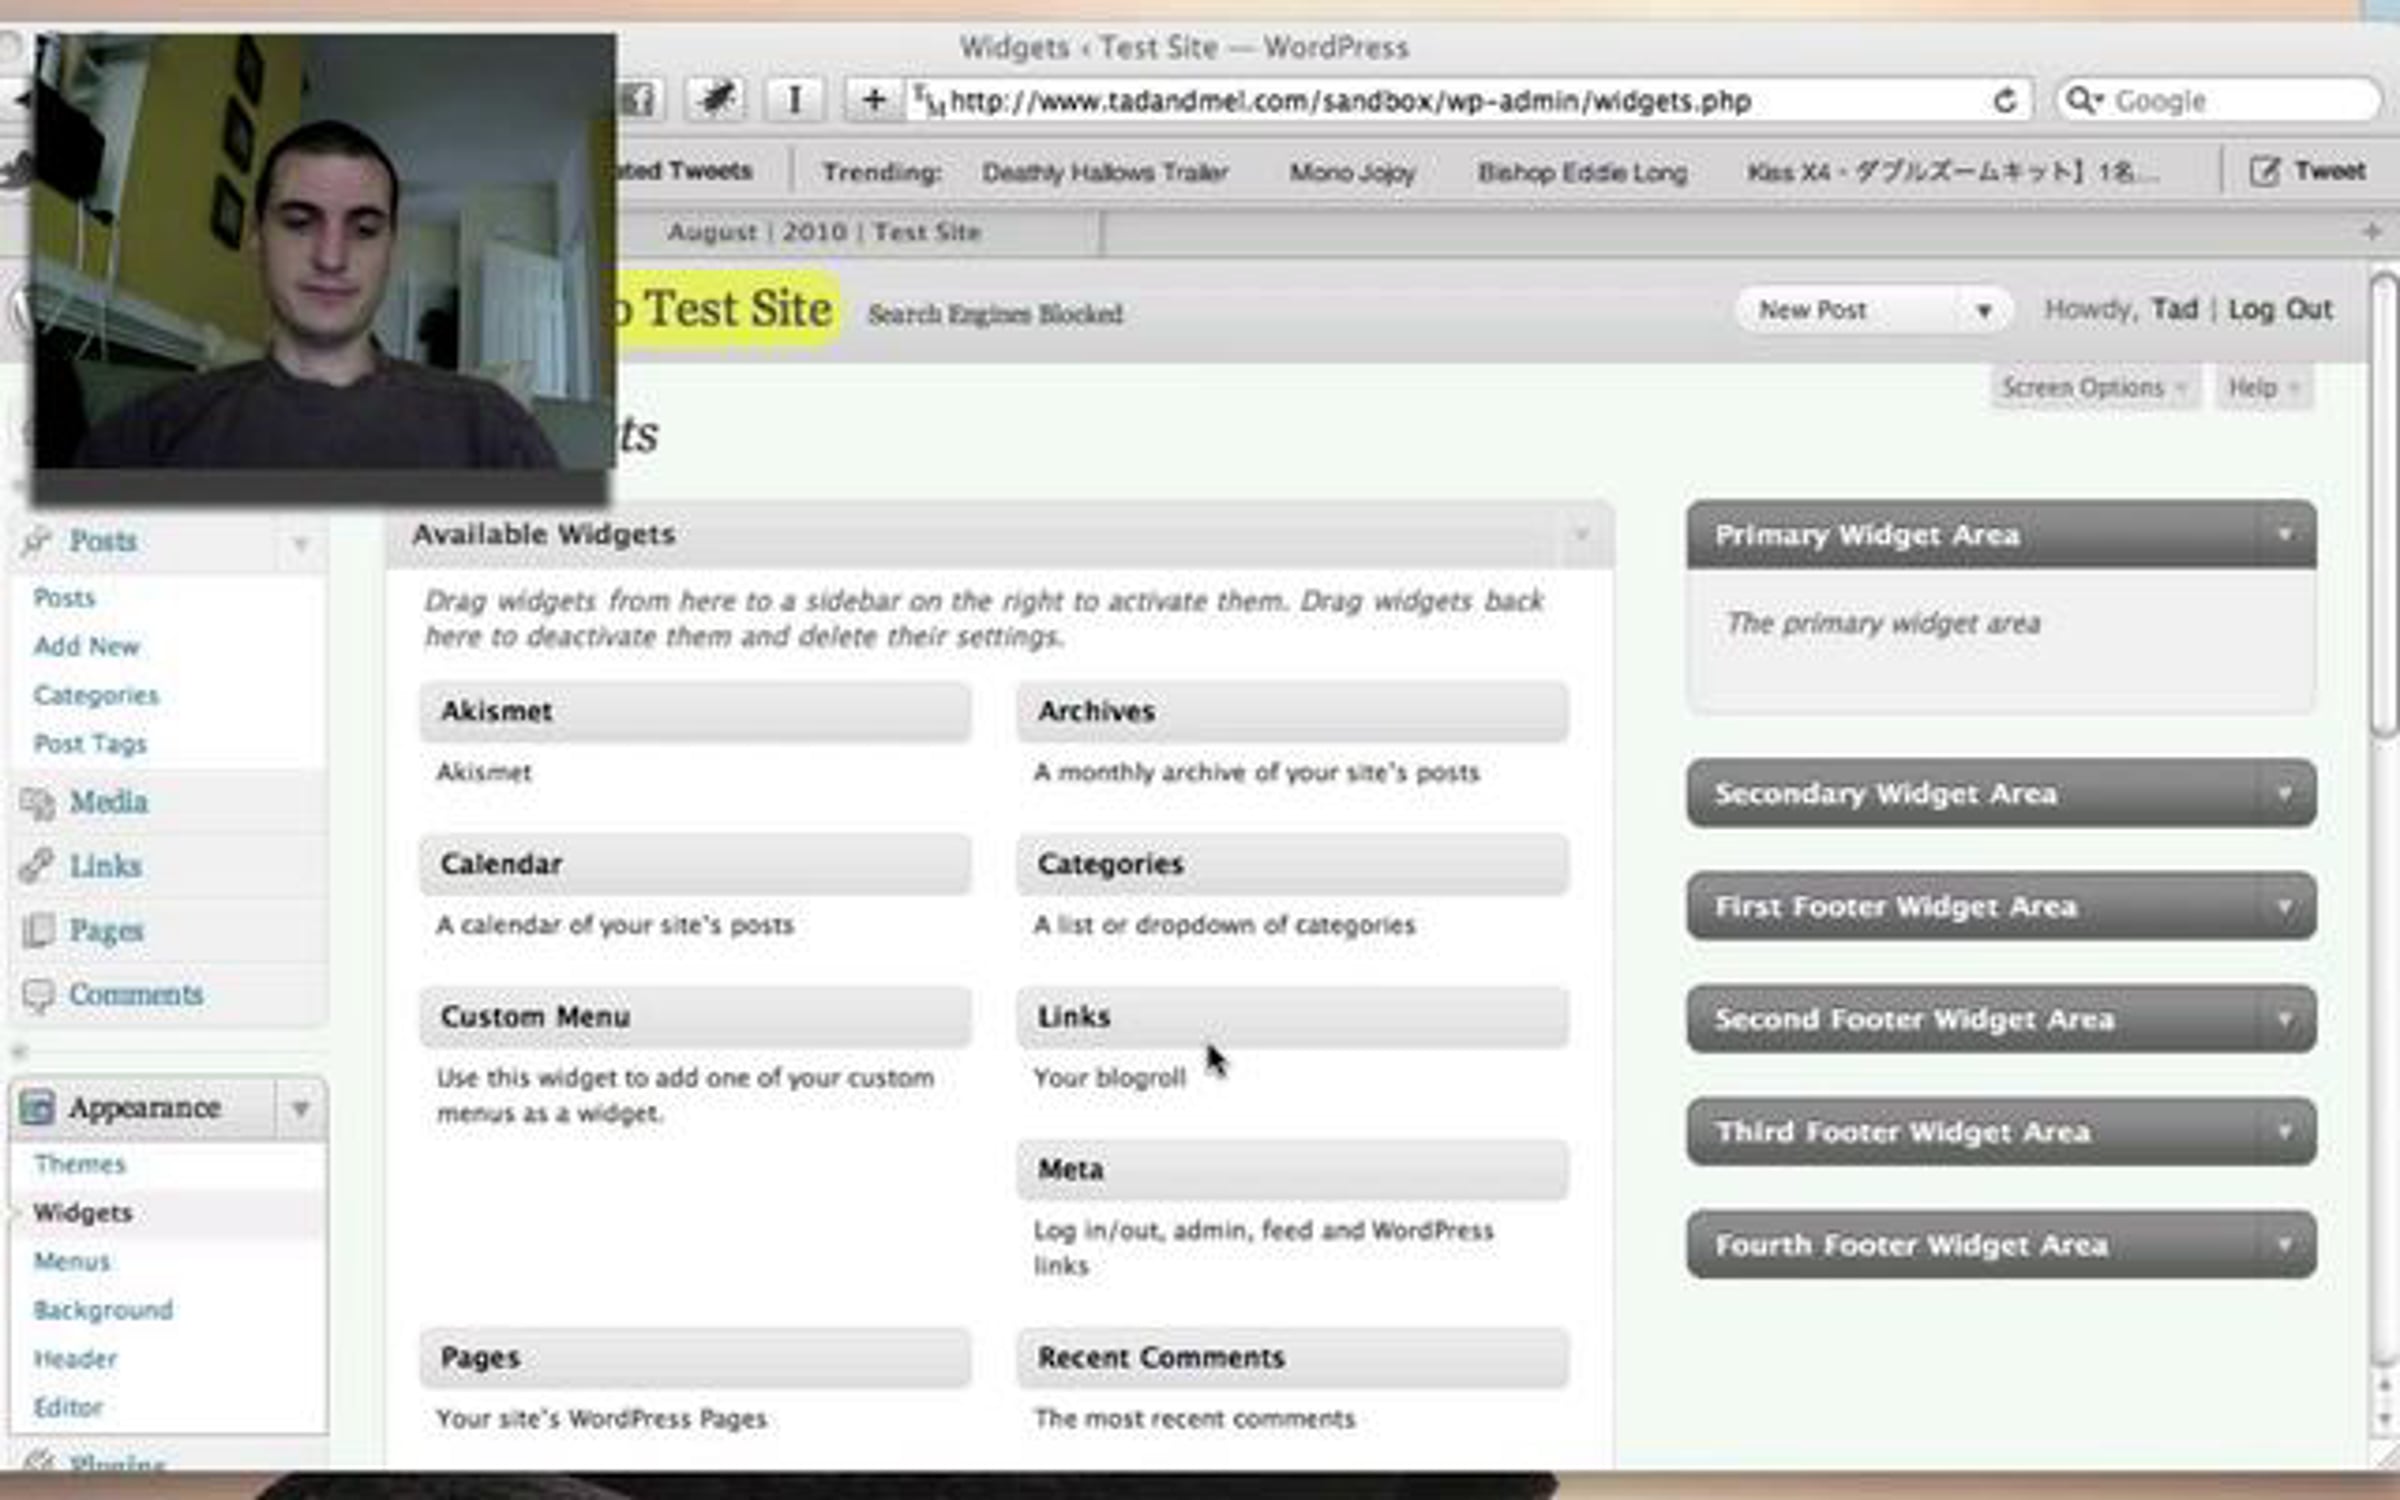The width and height of the screenshot is (2400, 1500).
Task: Click the Pages icon in sidebar
Action: click(38, 931)
